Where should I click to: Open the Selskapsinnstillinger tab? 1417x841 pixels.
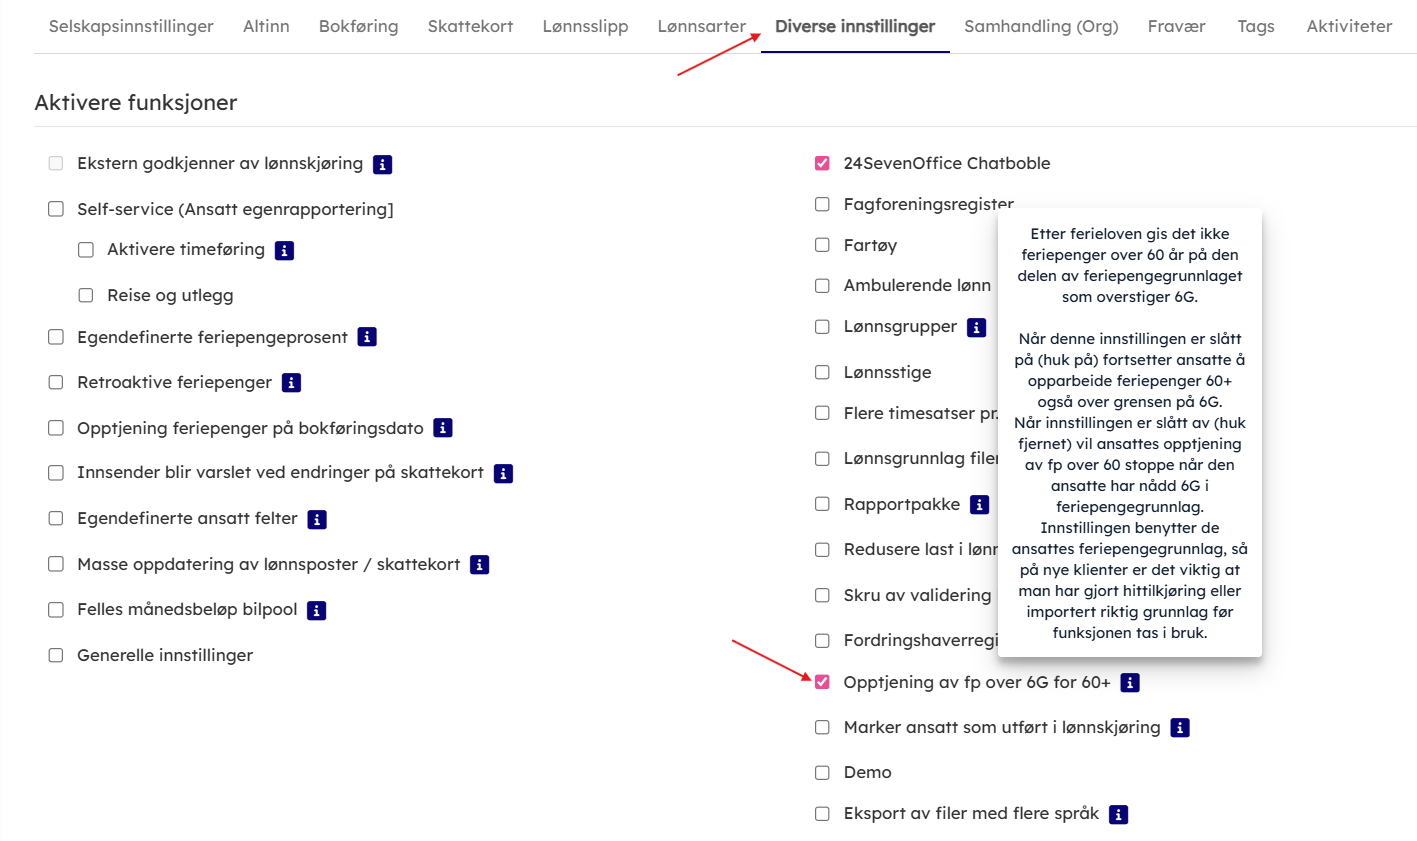point(131,26)
